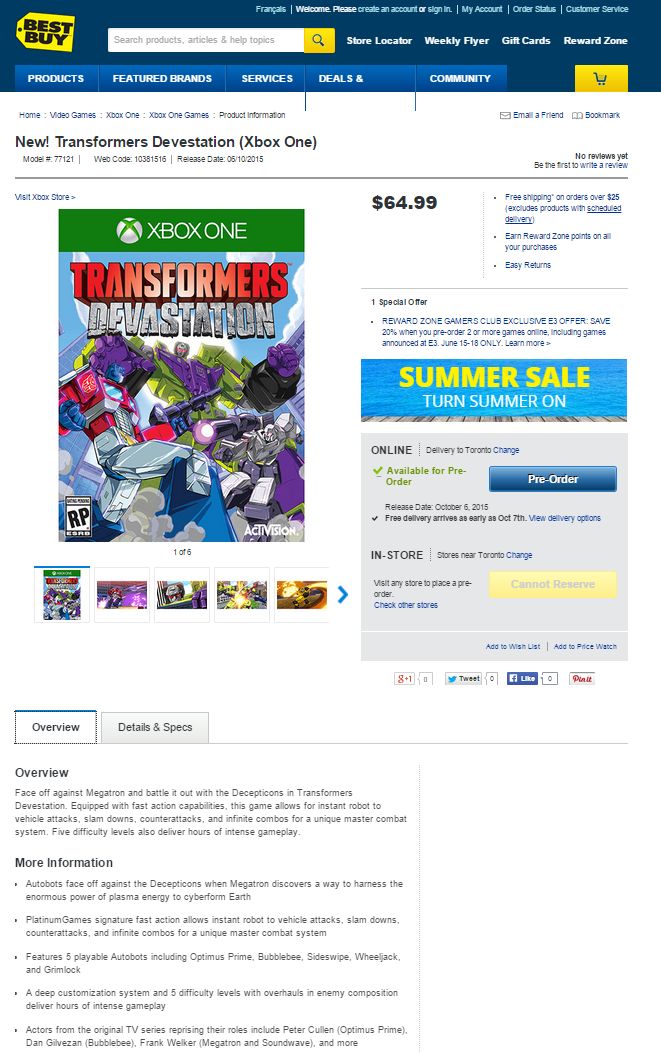This screenshot has width=661, height=1053.
Task: Open the PRODUCTS navigation menu
Action: click(56, 79)
